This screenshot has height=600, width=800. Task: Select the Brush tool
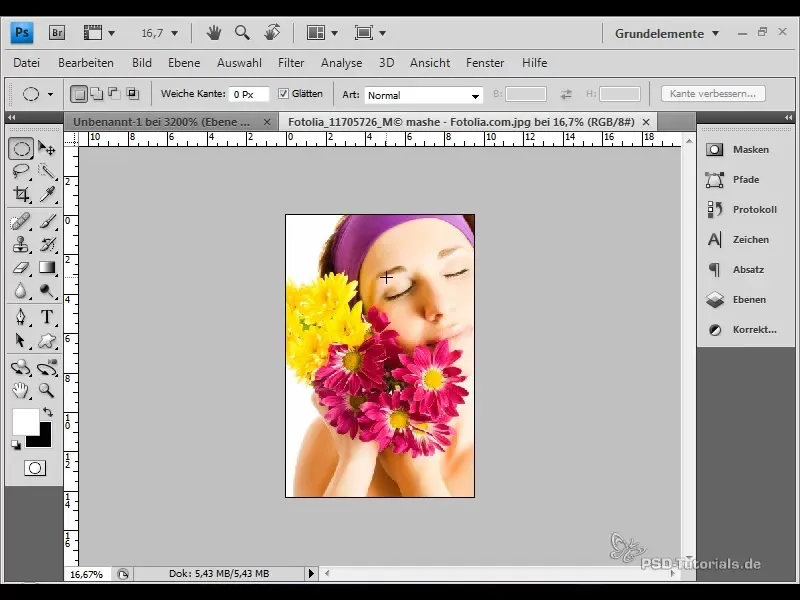coord(47,222)
